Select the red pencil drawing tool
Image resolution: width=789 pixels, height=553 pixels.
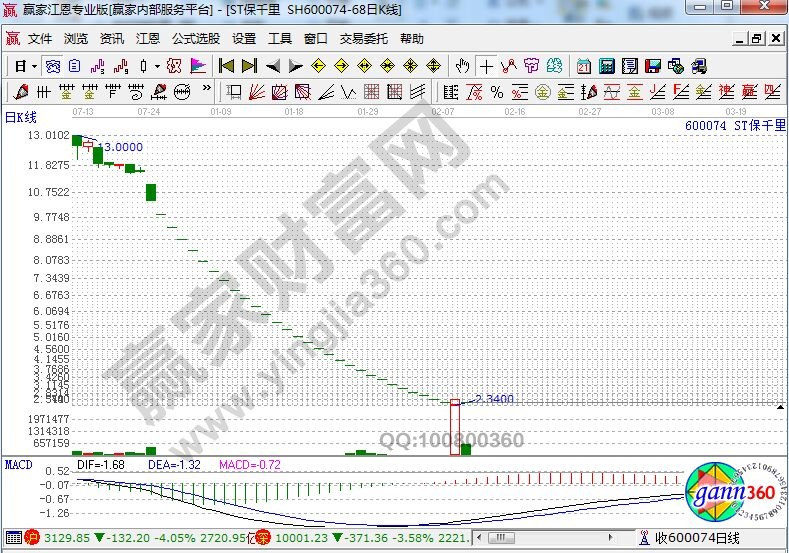[21, 92]
